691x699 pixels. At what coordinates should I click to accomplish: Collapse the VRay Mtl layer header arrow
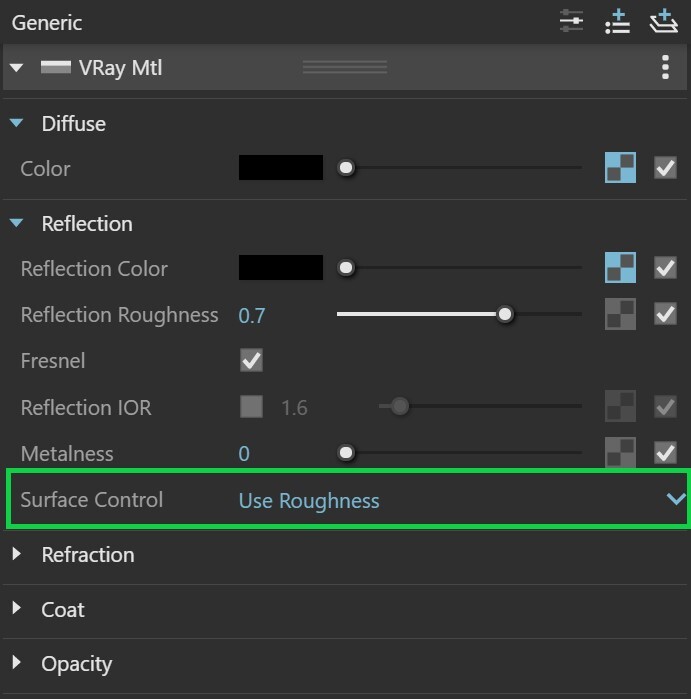(16, 68)
